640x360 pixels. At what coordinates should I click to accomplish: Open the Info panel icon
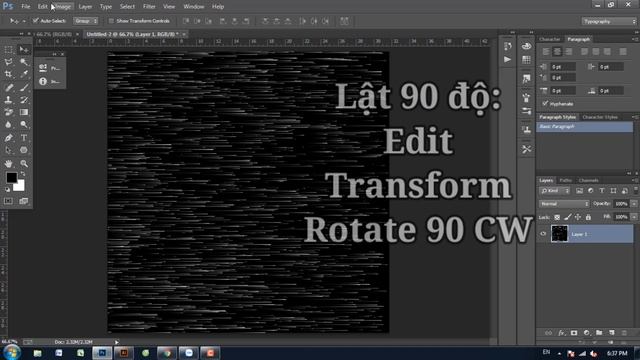pos(43,81)
